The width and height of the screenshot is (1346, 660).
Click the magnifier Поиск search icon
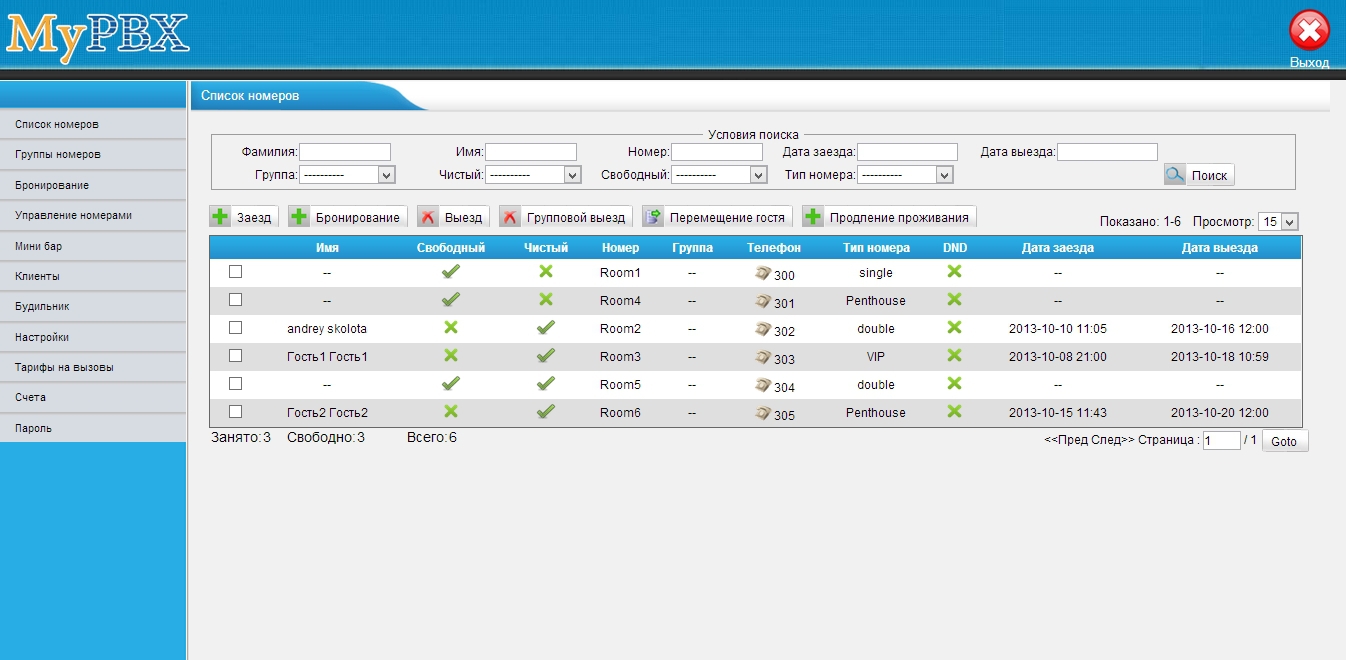1175,175
